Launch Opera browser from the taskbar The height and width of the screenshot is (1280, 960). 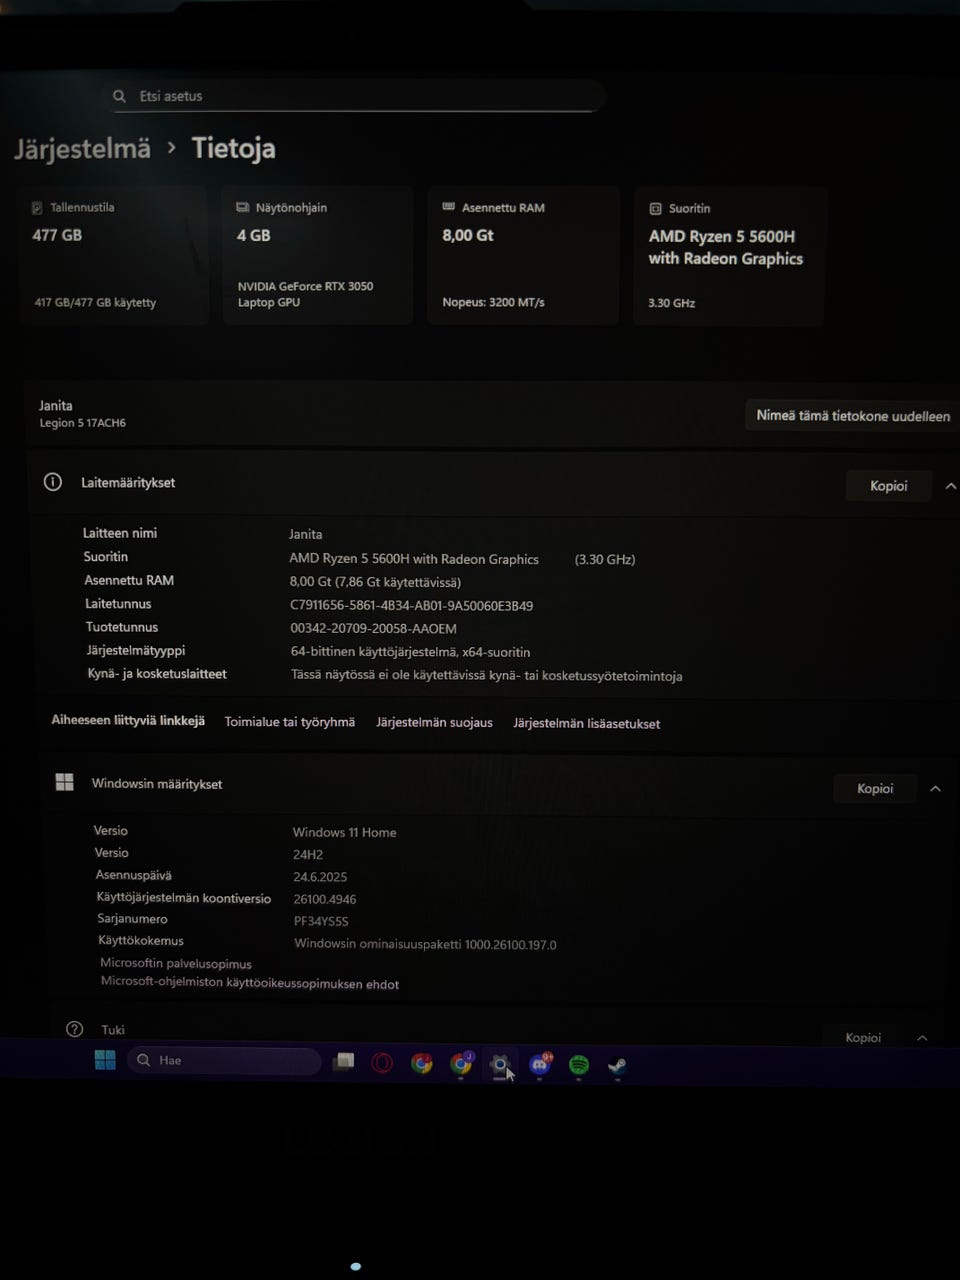[x=382, y=1063]
